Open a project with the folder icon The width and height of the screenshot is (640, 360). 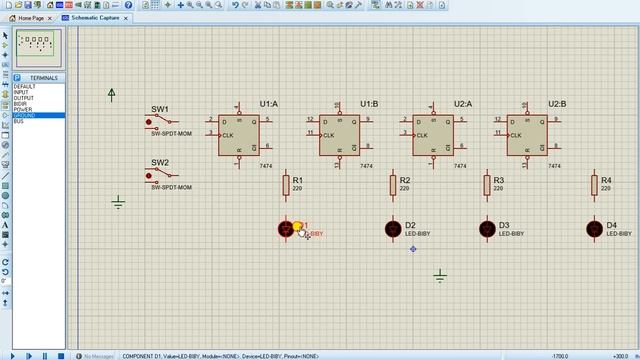click(18, 5)
